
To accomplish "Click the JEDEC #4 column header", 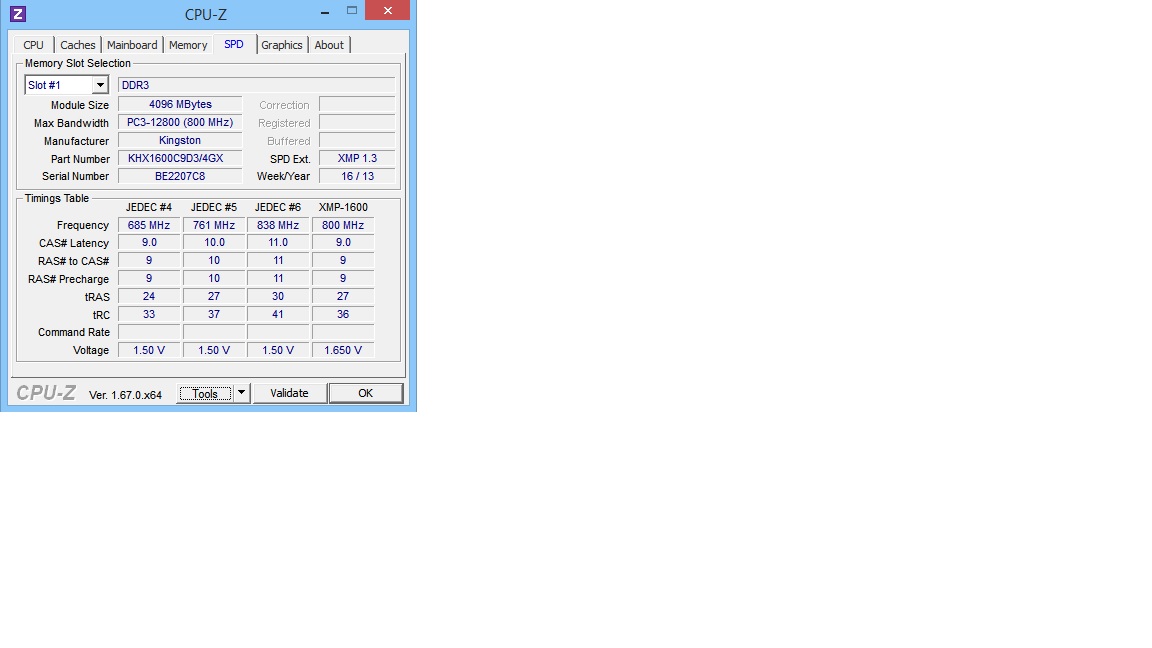I will [149, 207].
